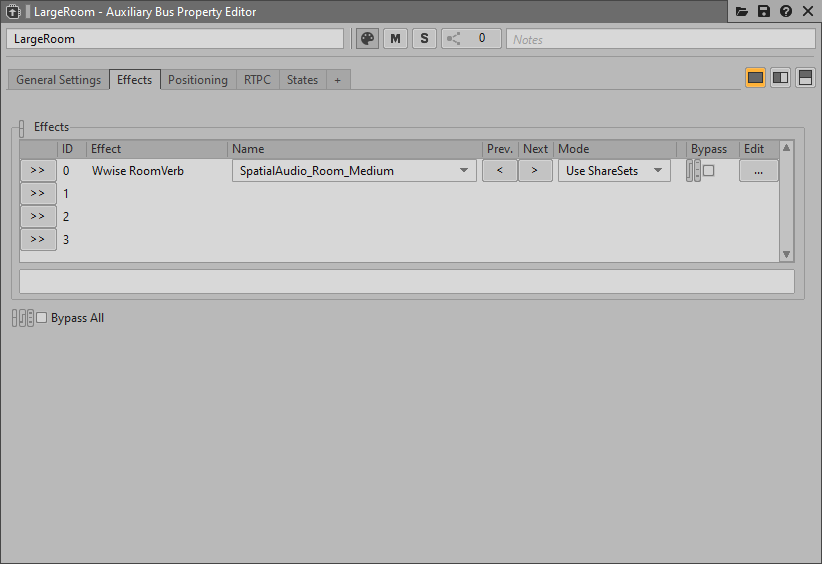The width and height of the screenshot is (822, 564).
Task: Solo the LargeRoom bus
Action: point(424,38)
